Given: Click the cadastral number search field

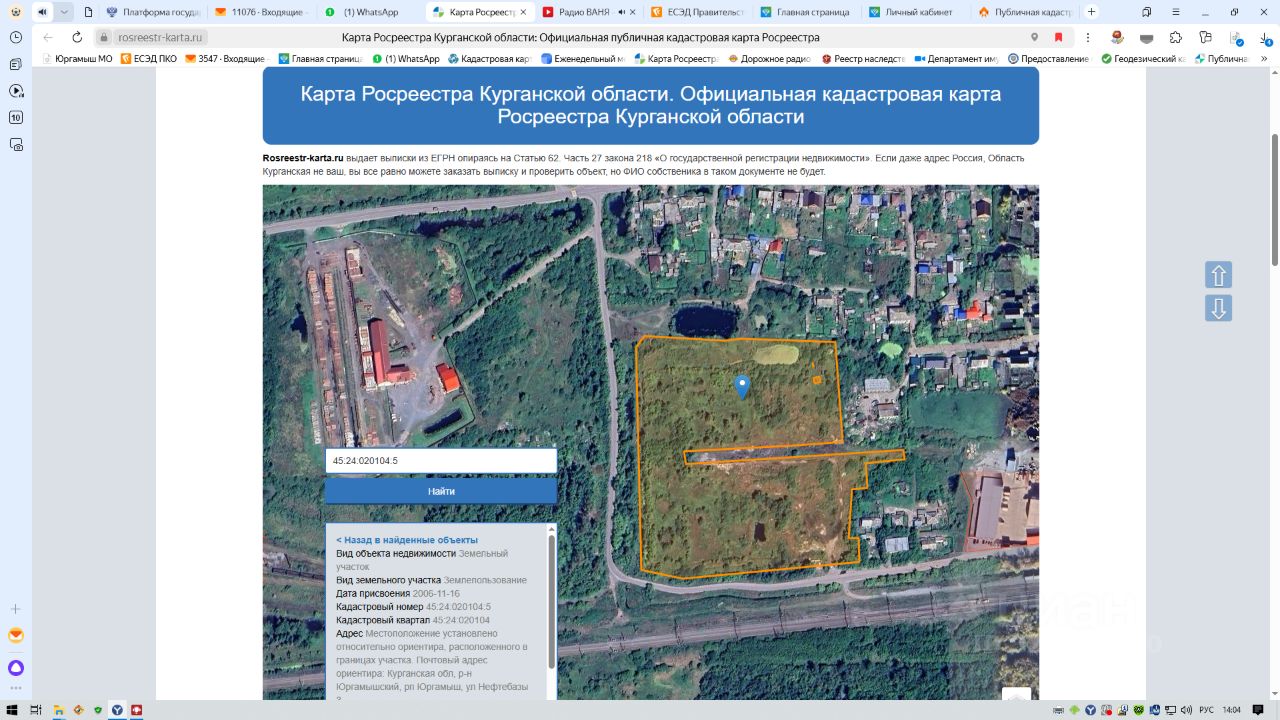Looking at the screenshot, I should (441, 461).
